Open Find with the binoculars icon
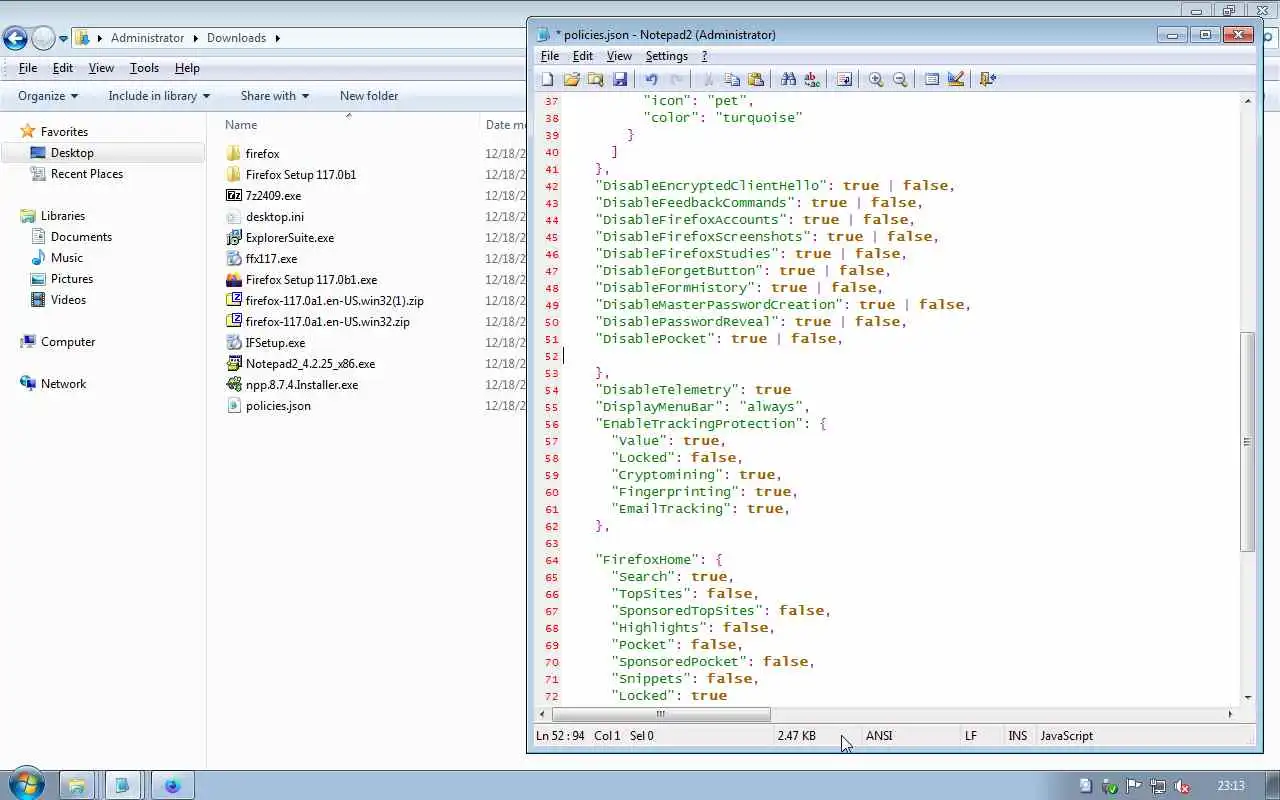 tap(788, 79)
